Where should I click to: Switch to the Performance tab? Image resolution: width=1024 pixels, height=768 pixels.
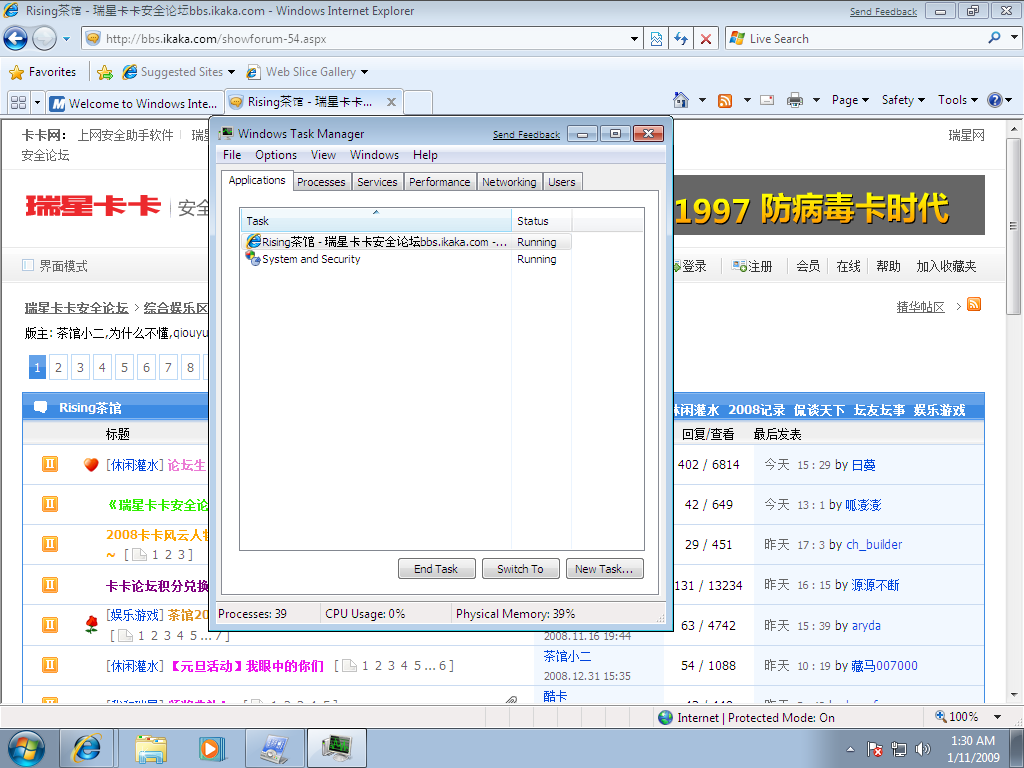[x=439, y=182]
